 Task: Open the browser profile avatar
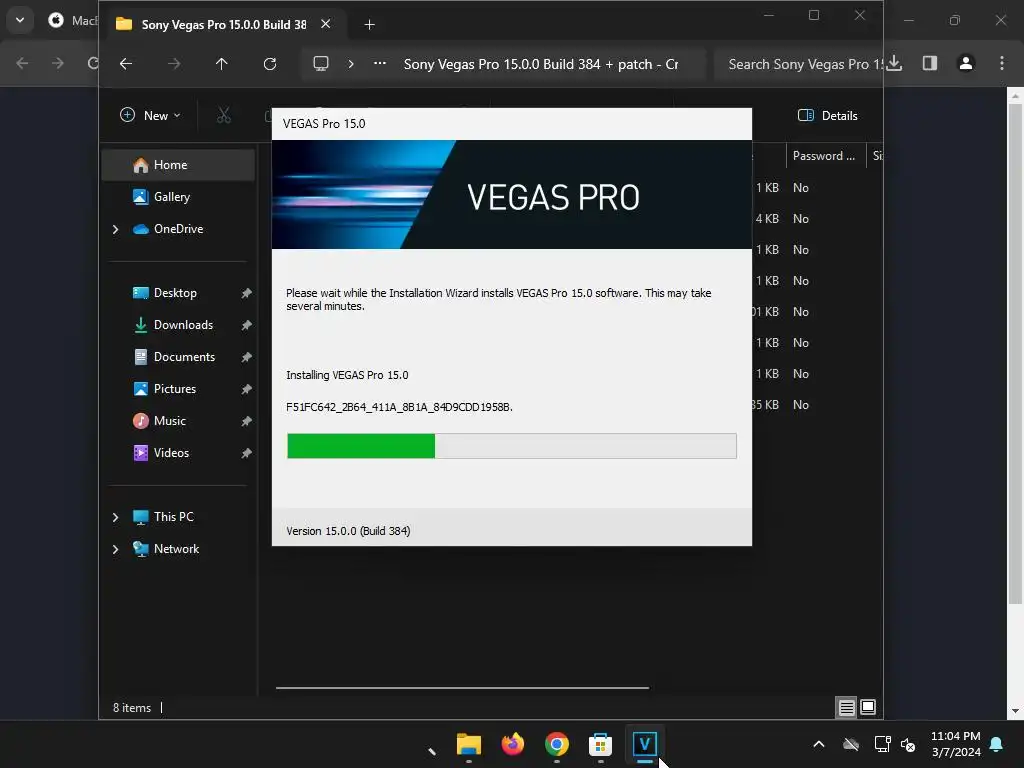(x=966, y=63)
